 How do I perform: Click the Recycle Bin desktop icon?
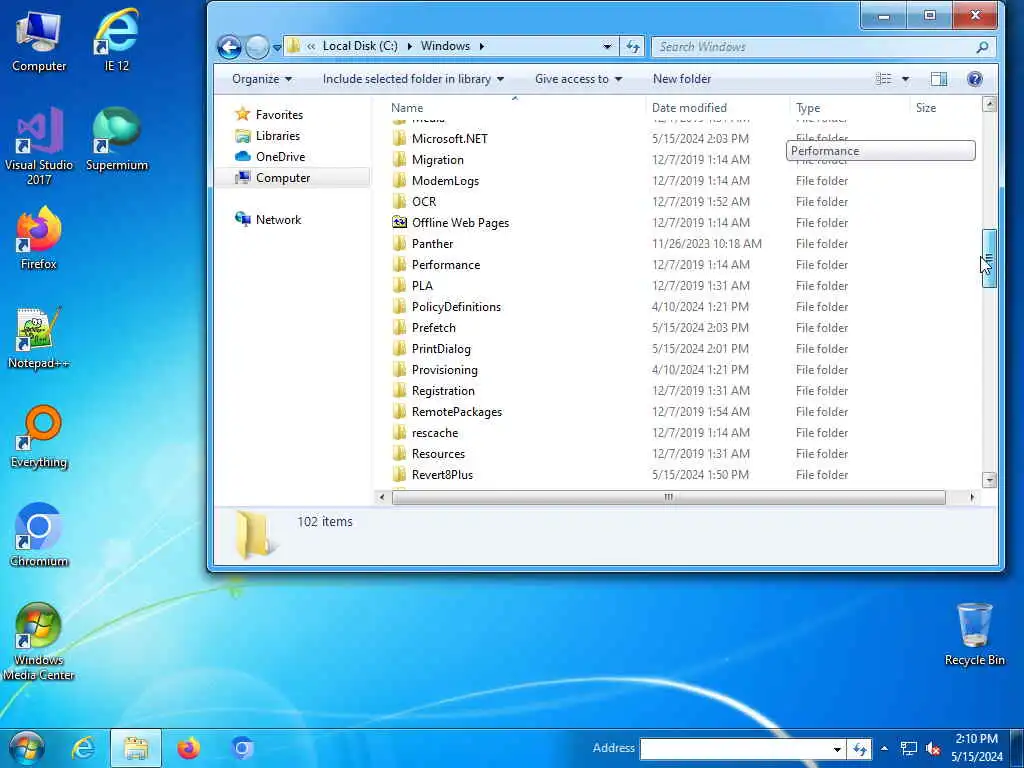[974, 634]
